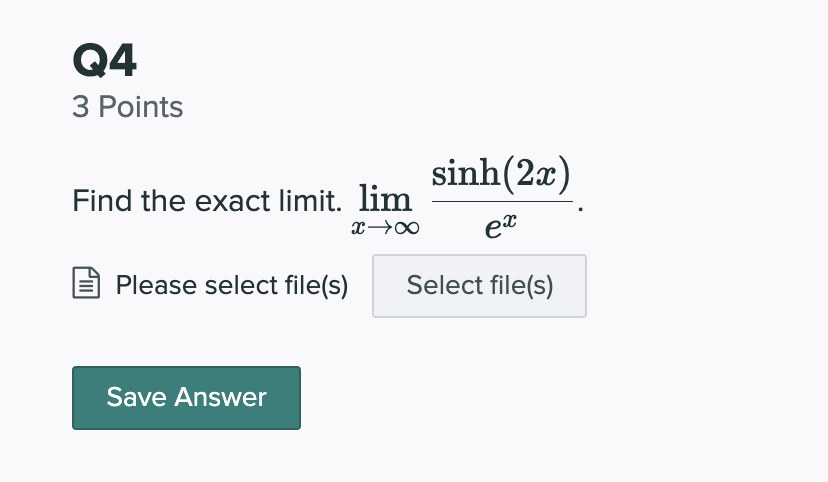This screenshot has width=828, height=482.
Task: Select the e^x denominator
Action: [x=501, y=225]
